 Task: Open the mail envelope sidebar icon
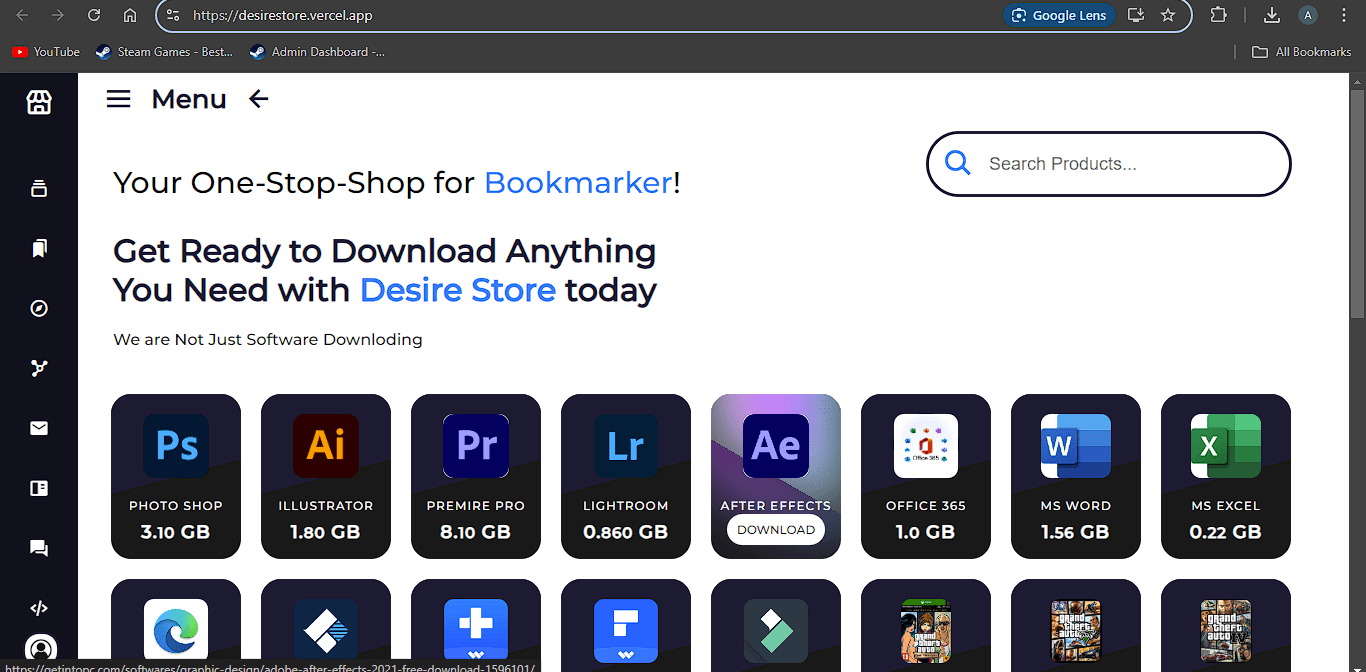click(39, 428)
